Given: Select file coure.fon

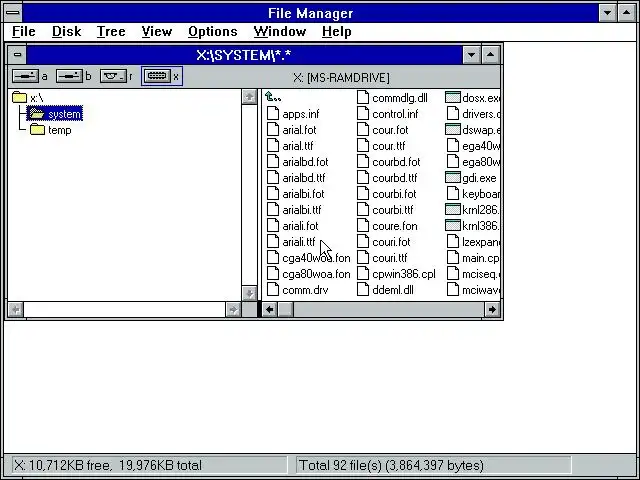Looking at the screenshot, I should coord(387,226).
